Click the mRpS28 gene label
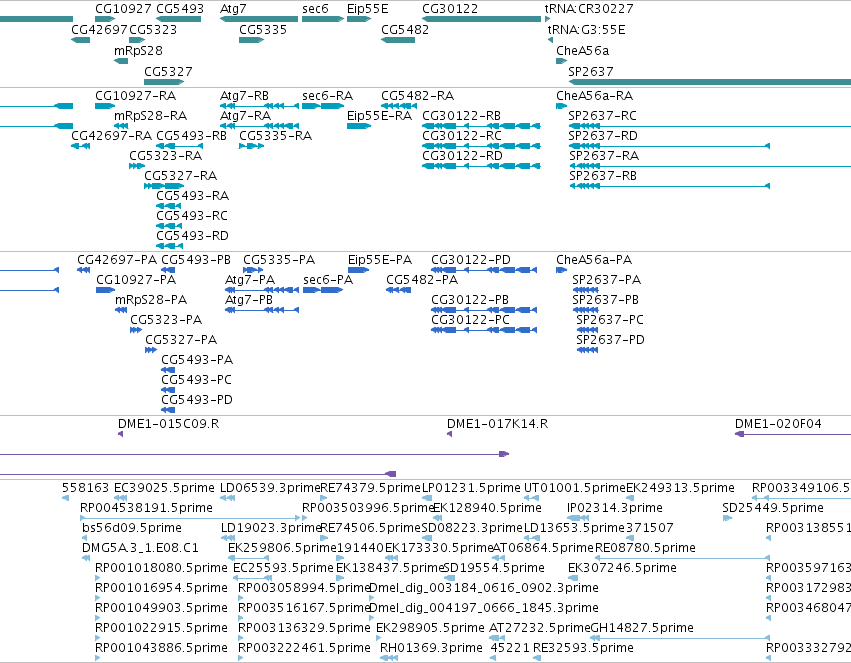851x663 pixels. 138,50
